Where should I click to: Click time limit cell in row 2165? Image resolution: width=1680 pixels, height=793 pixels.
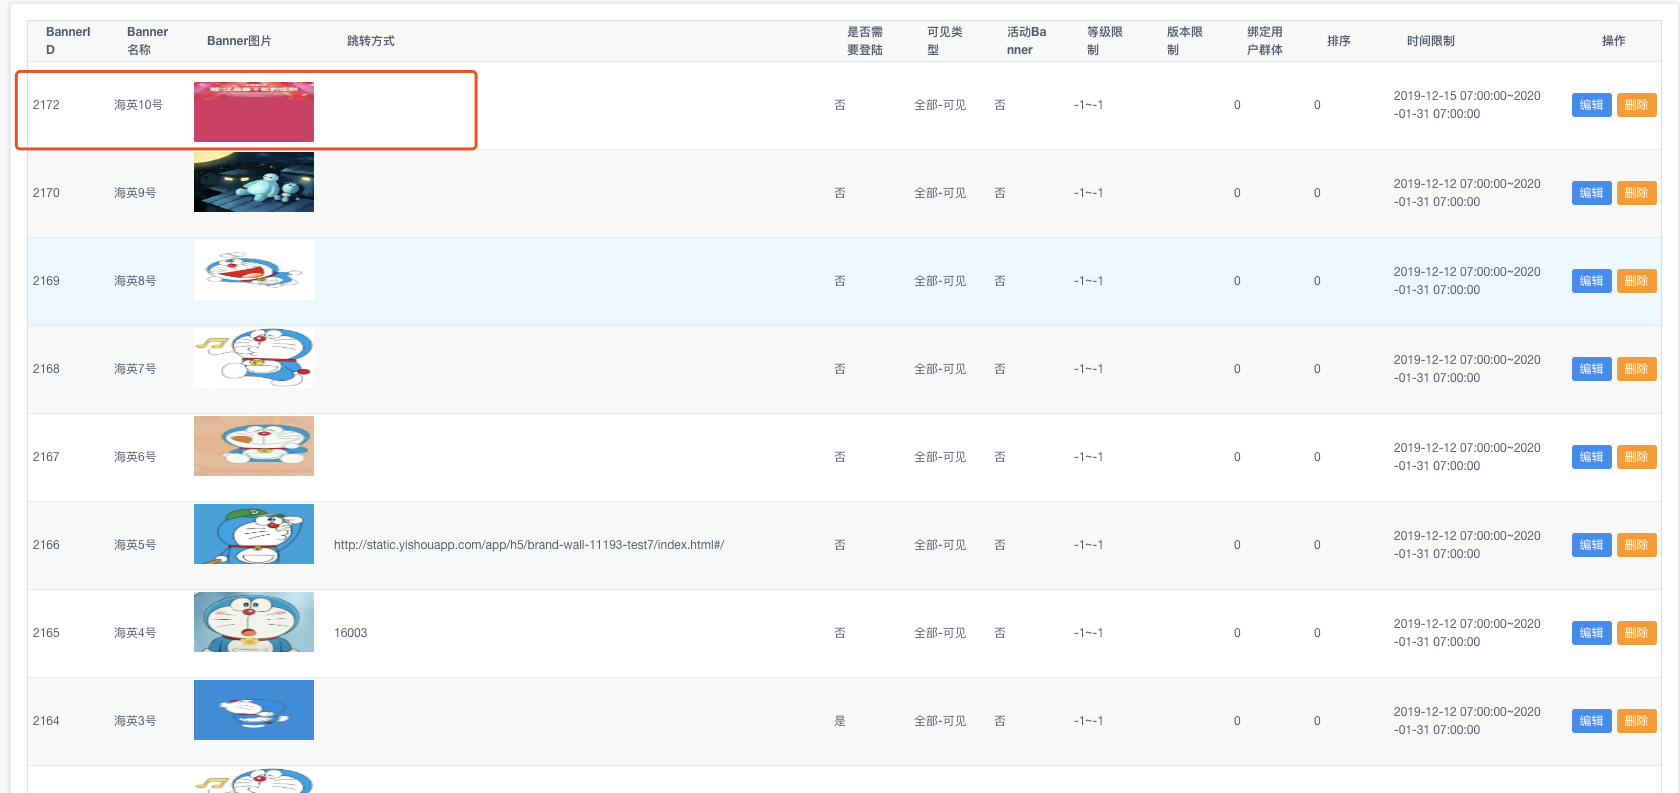click(x=1467, y=633)
